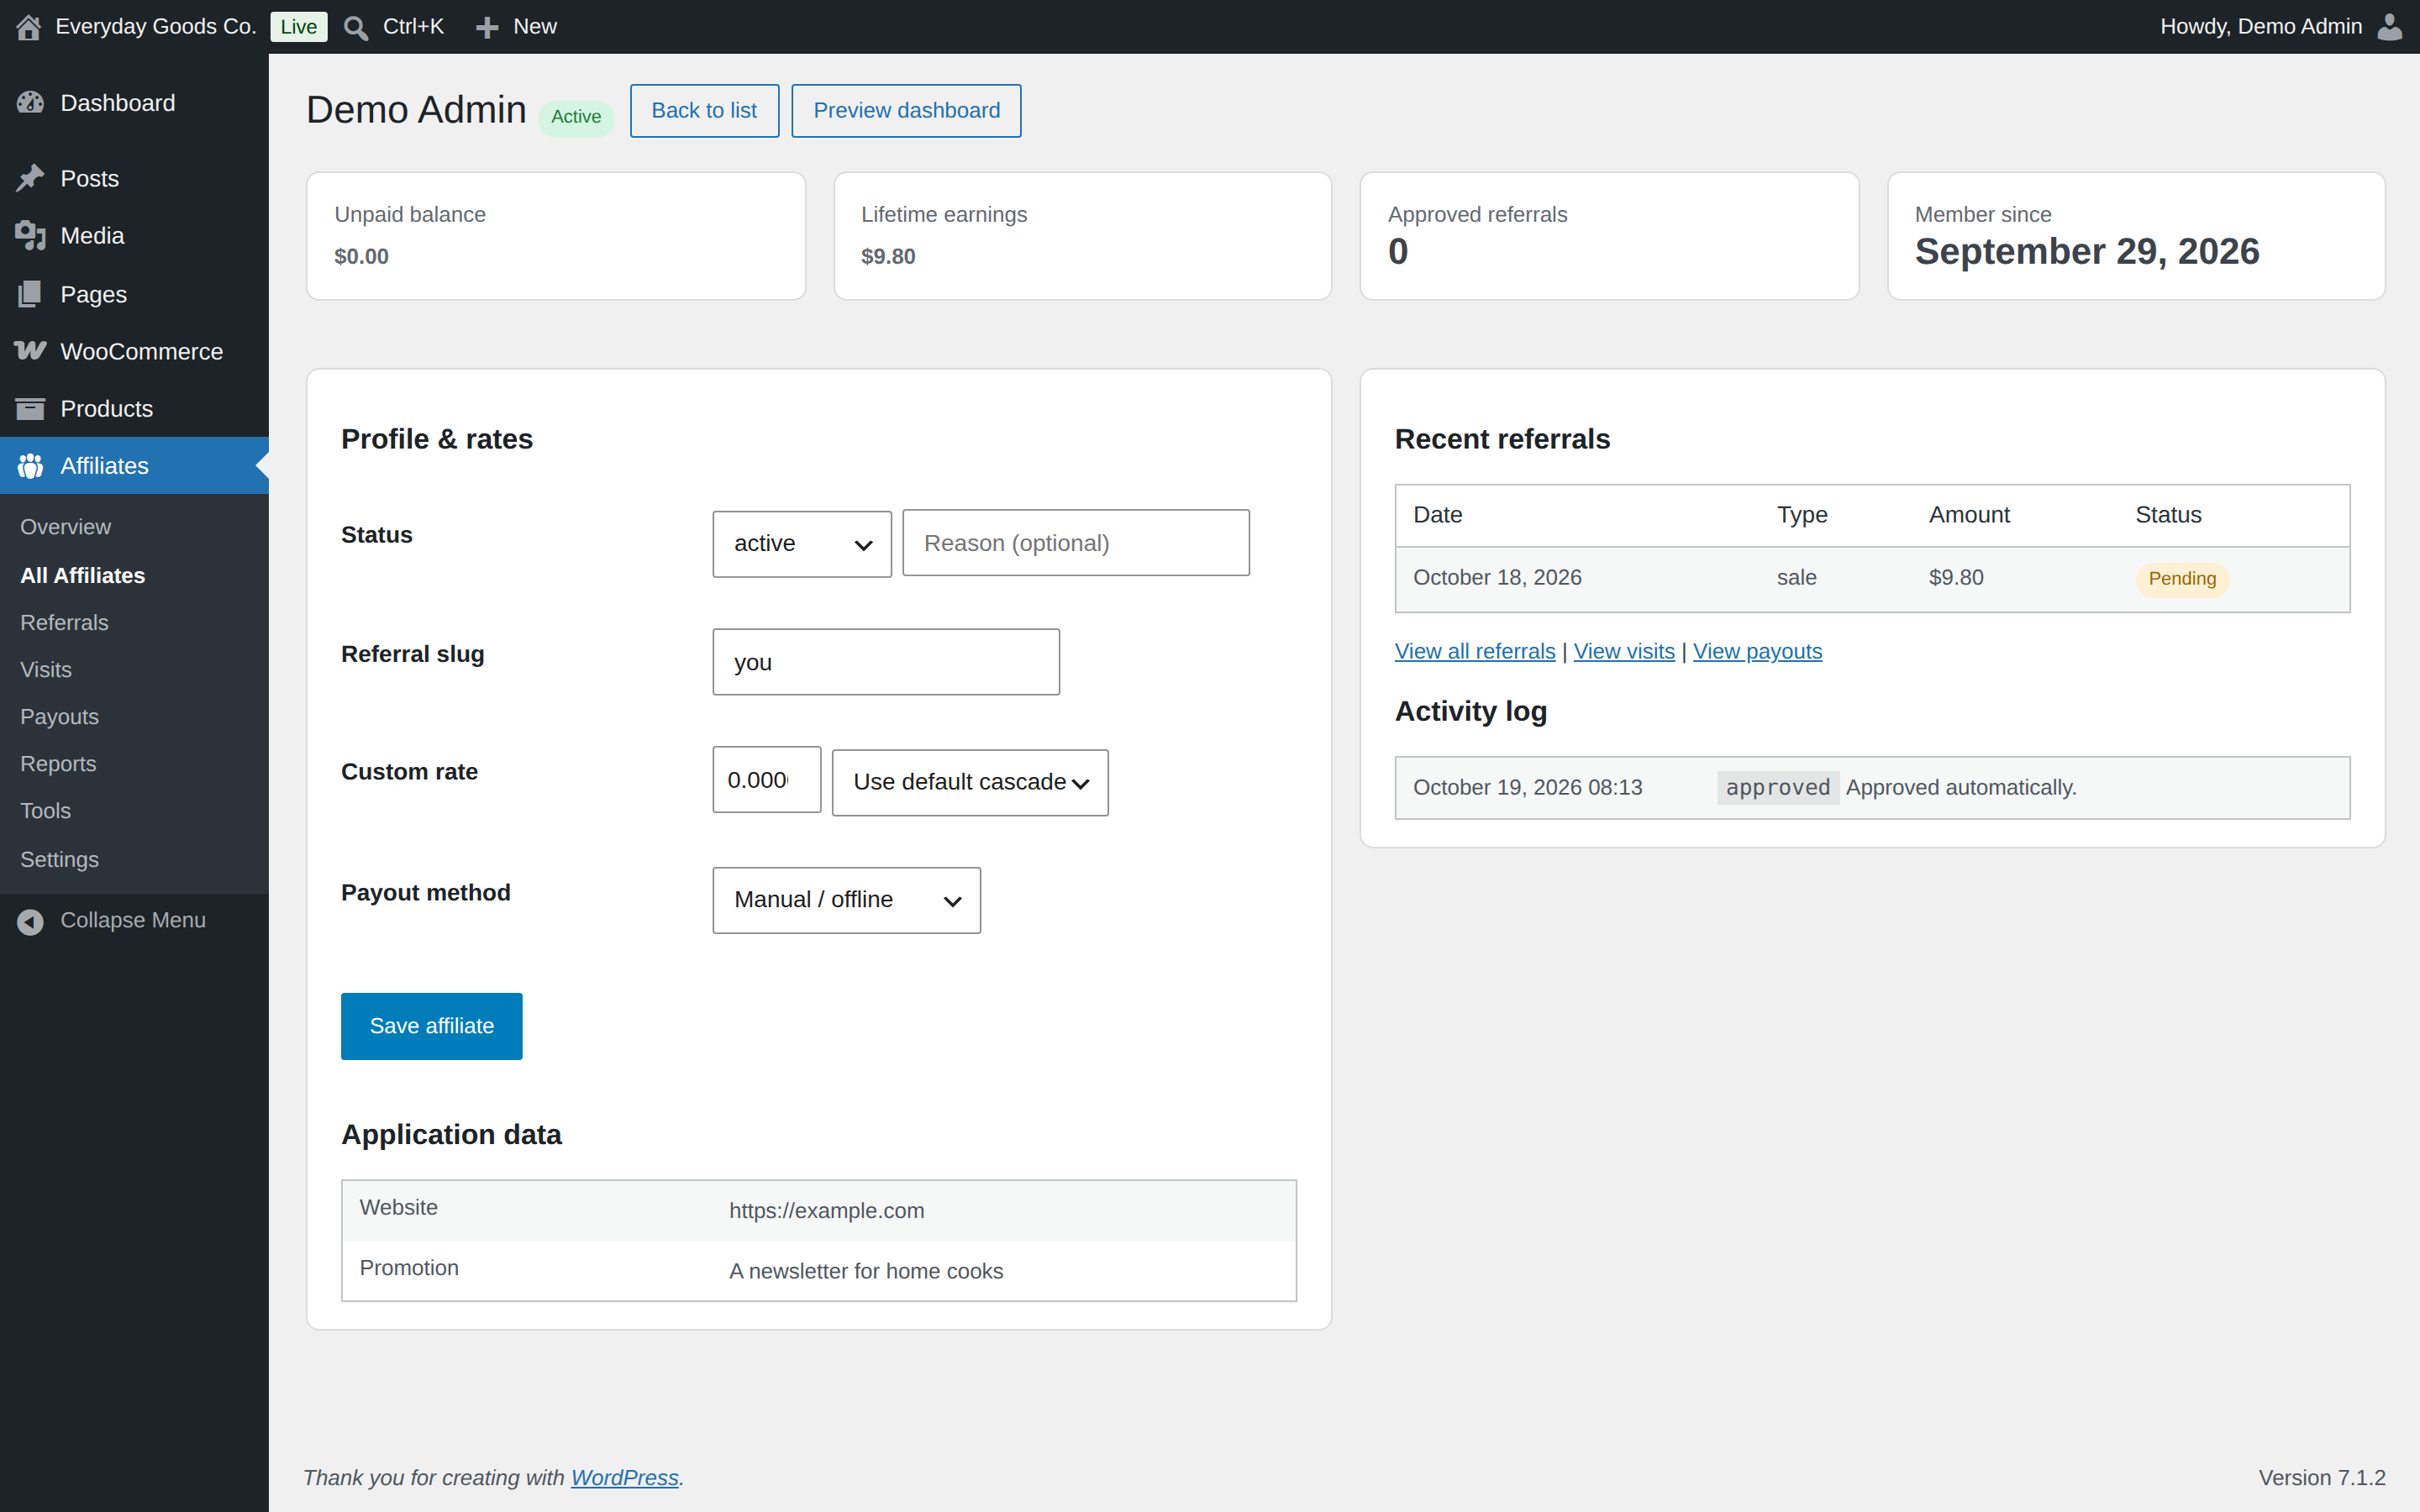Click the plus icon next to New
Viewport: 2420px width, 1512px height.
click(487, 27)
